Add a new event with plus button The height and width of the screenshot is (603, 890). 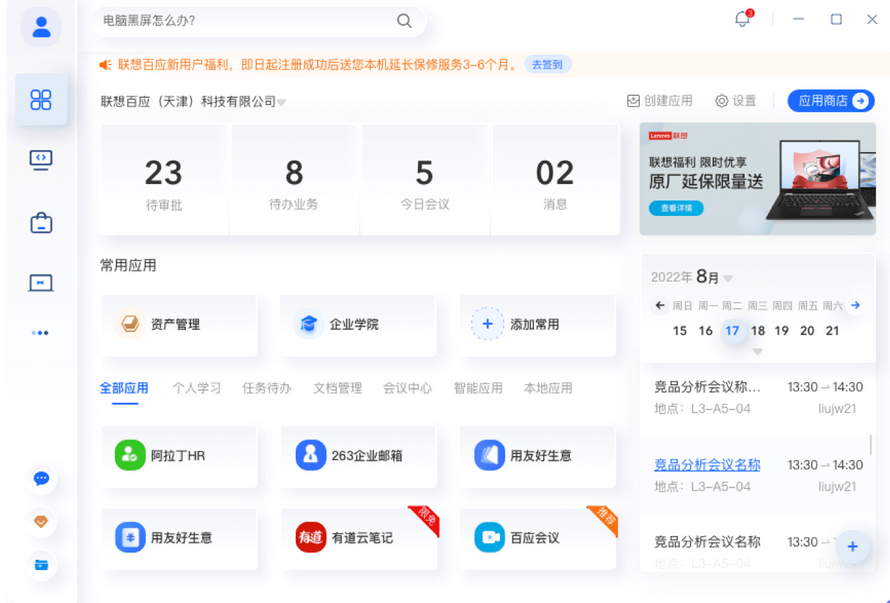pyautogui.click(x=853, y=547)
